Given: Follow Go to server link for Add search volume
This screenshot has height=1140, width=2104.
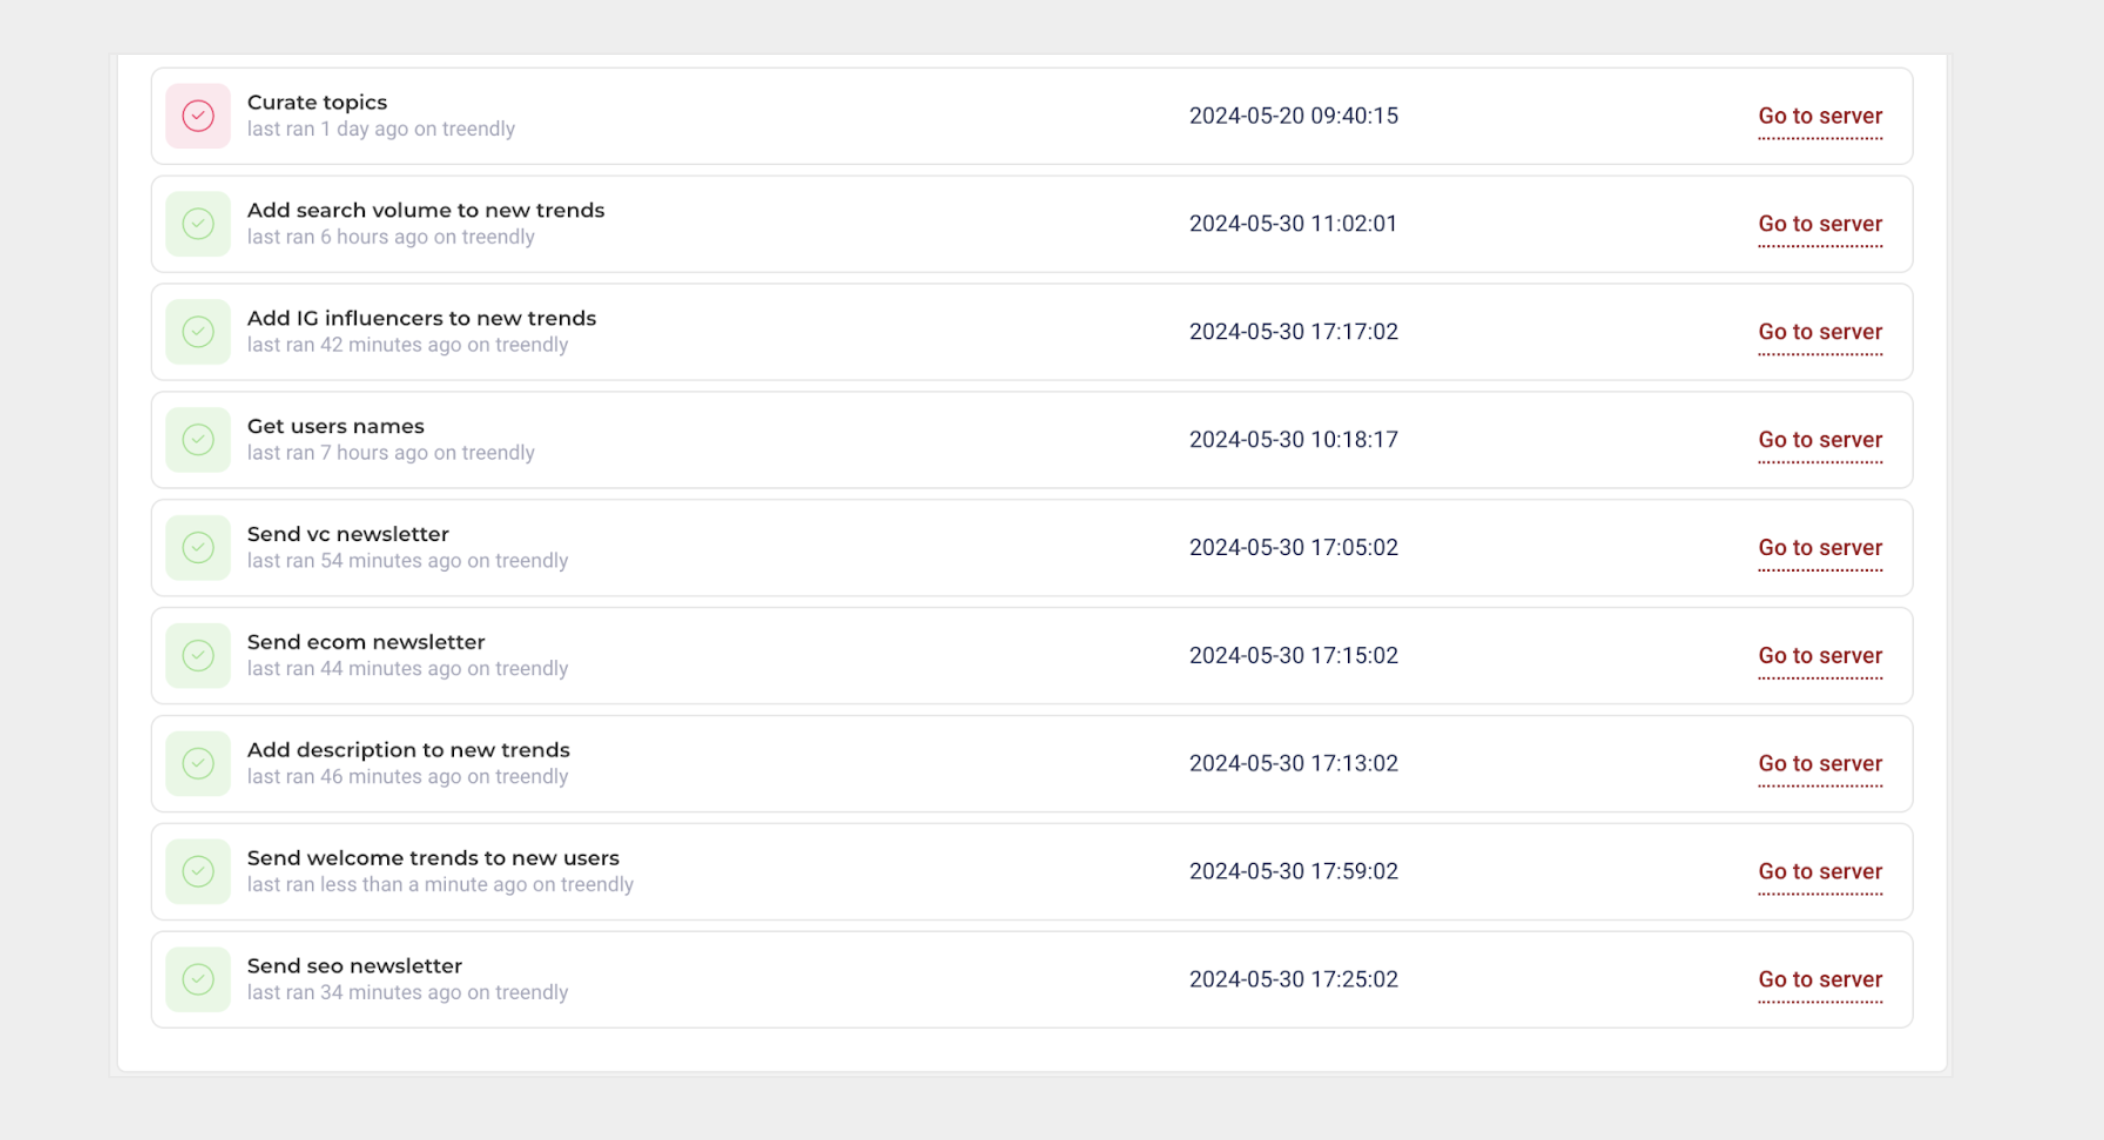Looking at the screenshot, I should point(1820,224).
